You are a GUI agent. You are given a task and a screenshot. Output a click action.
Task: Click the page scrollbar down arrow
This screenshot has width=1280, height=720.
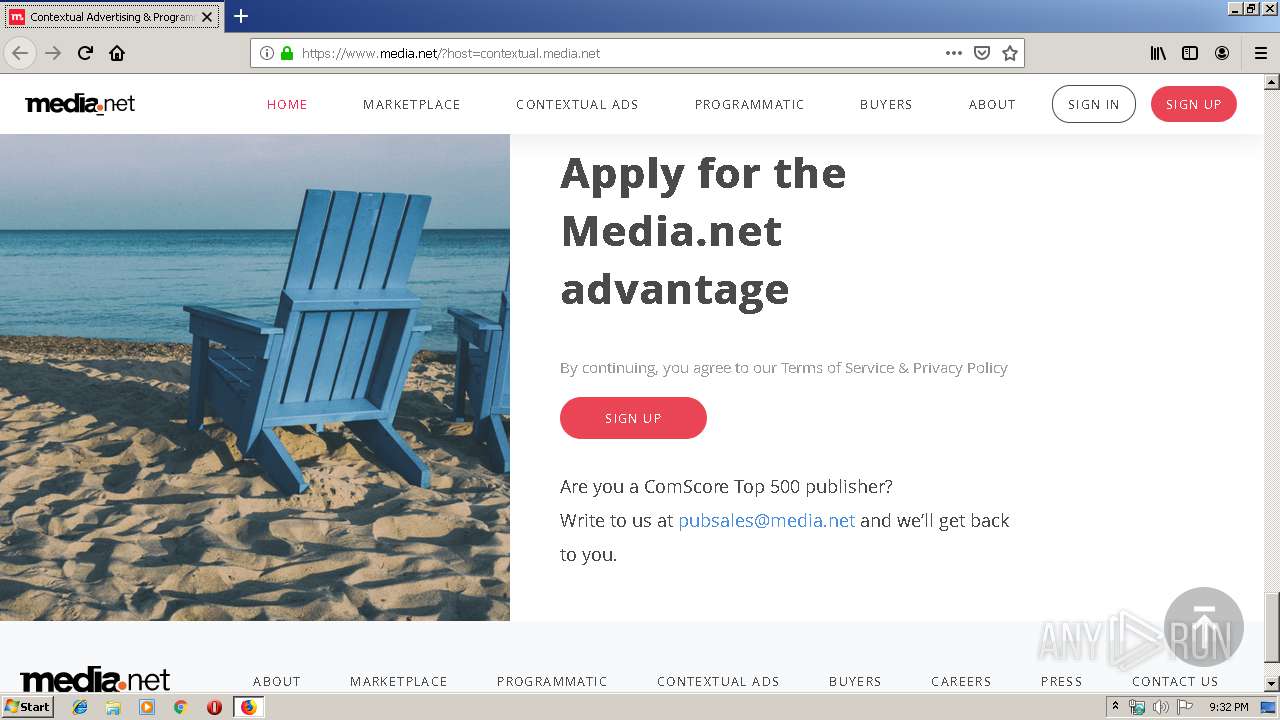(x=1272, y=684)
